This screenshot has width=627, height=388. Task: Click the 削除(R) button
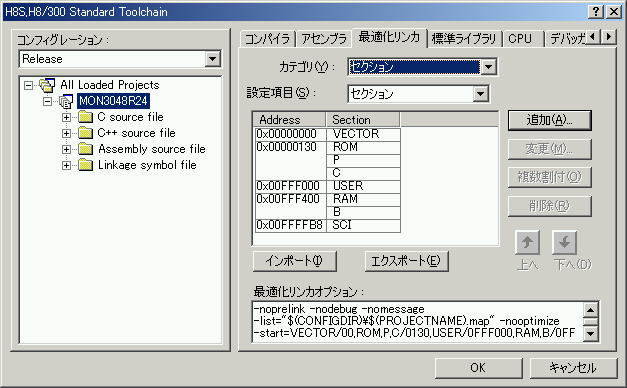(549, 206)
